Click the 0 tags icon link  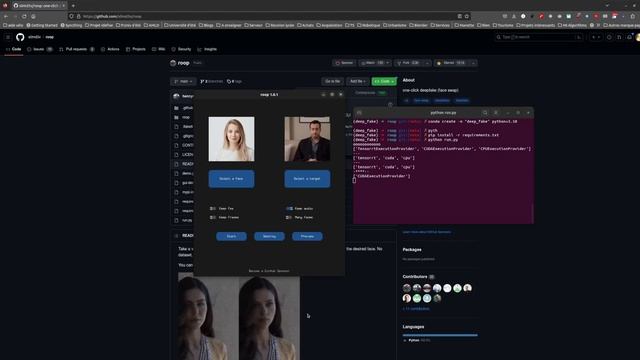click(x=234, y=81)
